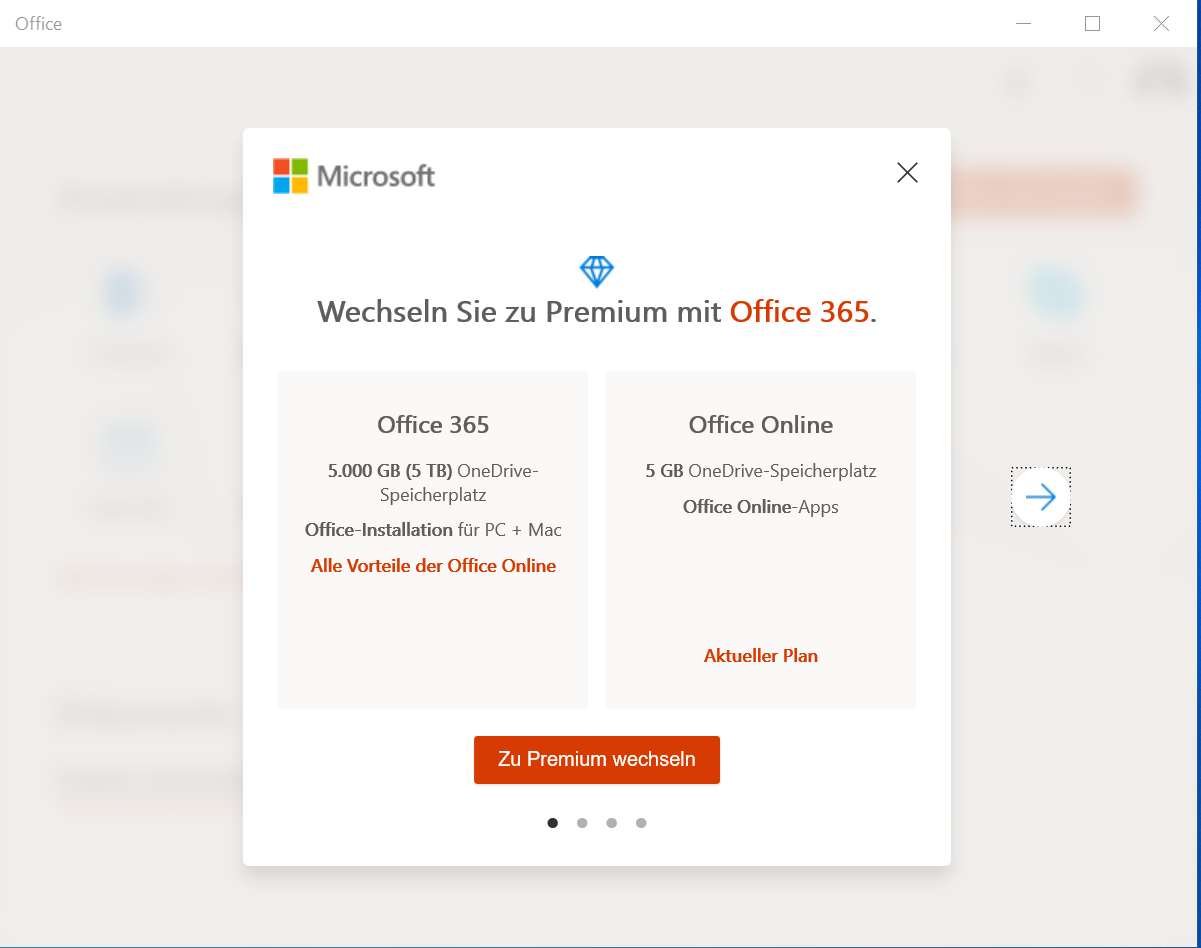Select the second carousel page dot
This screenshot has height=948, width=1201.
[582, 823]
